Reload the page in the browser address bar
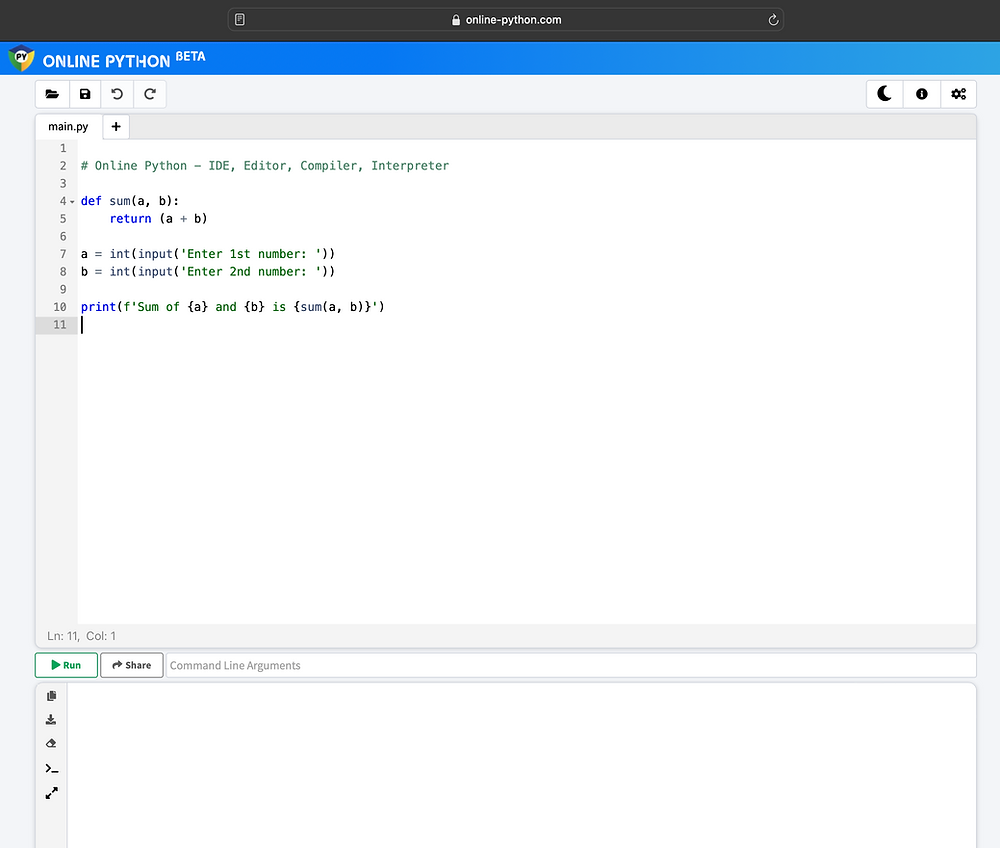The width and height of the screenshot is (1000, 848). pos(773,20)
